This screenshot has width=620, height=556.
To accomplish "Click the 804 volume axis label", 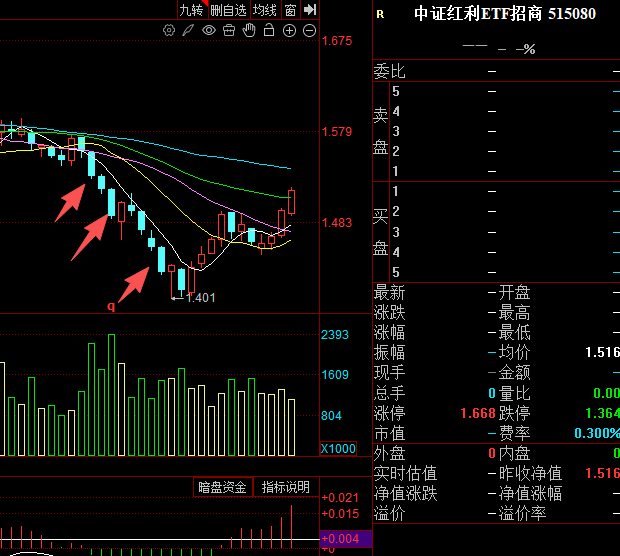I will tap(331, 416).
